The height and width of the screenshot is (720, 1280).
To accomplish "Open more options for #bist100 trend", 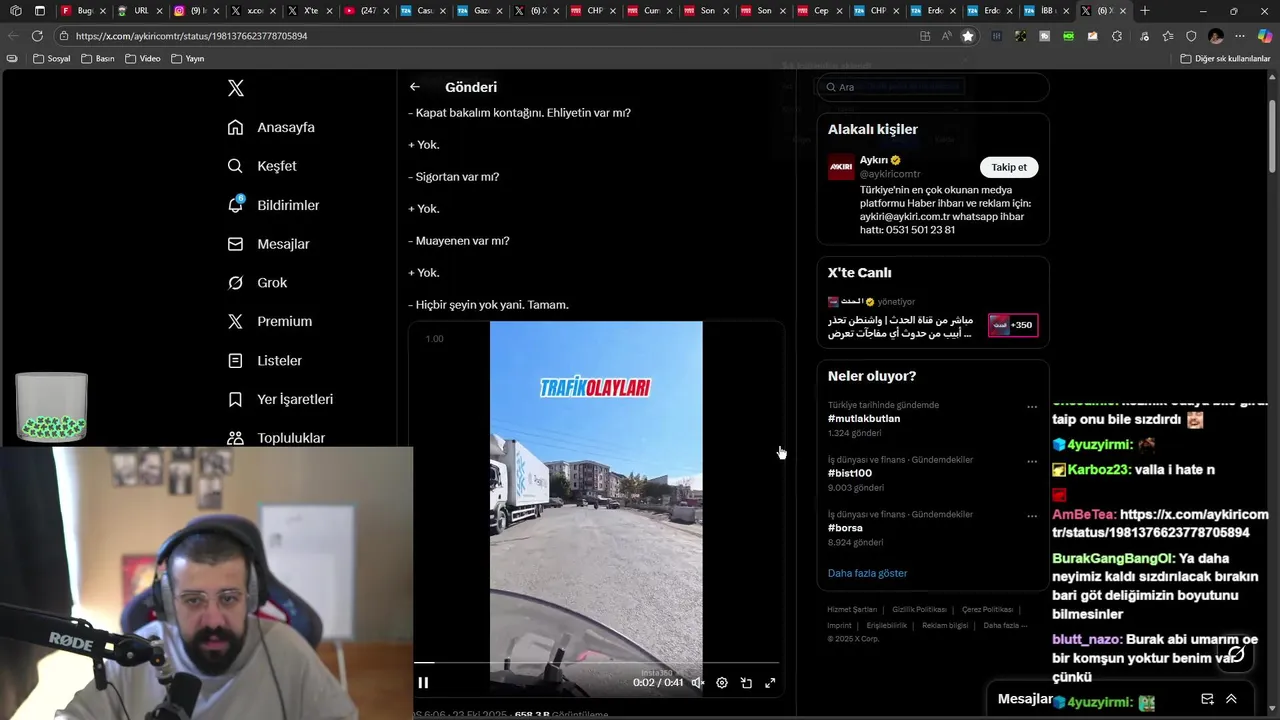I will (x=1032, y=461).
